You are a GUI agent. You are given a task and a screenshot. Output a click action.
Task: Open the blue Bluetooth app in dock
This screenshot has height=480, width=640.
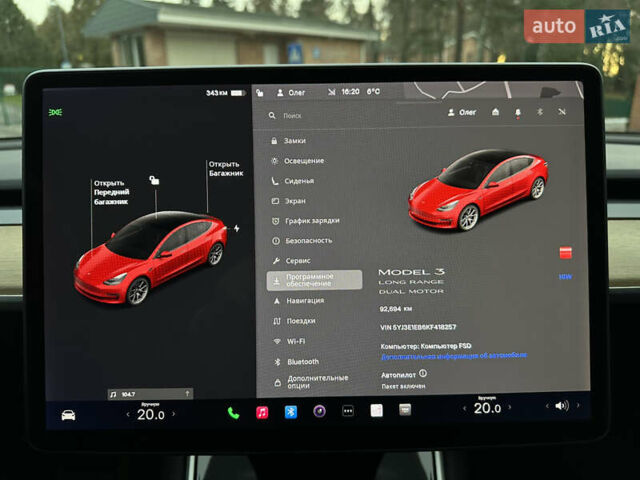point(291,412)
